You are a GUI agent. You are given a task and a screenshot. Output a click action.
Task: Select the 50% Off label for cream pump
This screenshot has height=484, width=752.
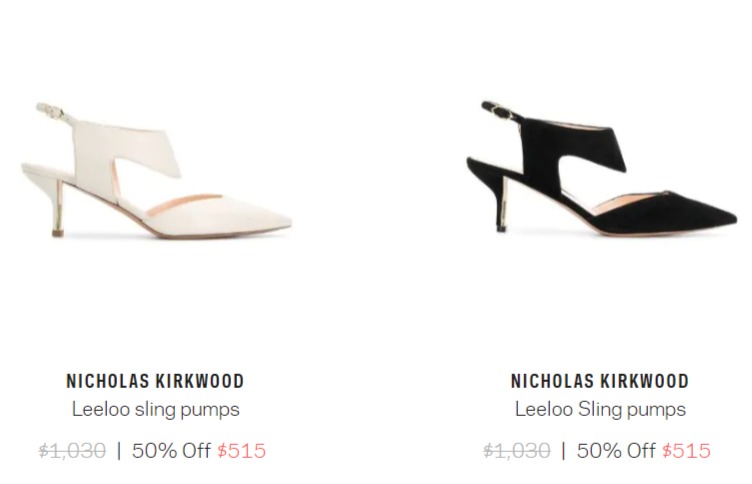click(x=171, y=450)
